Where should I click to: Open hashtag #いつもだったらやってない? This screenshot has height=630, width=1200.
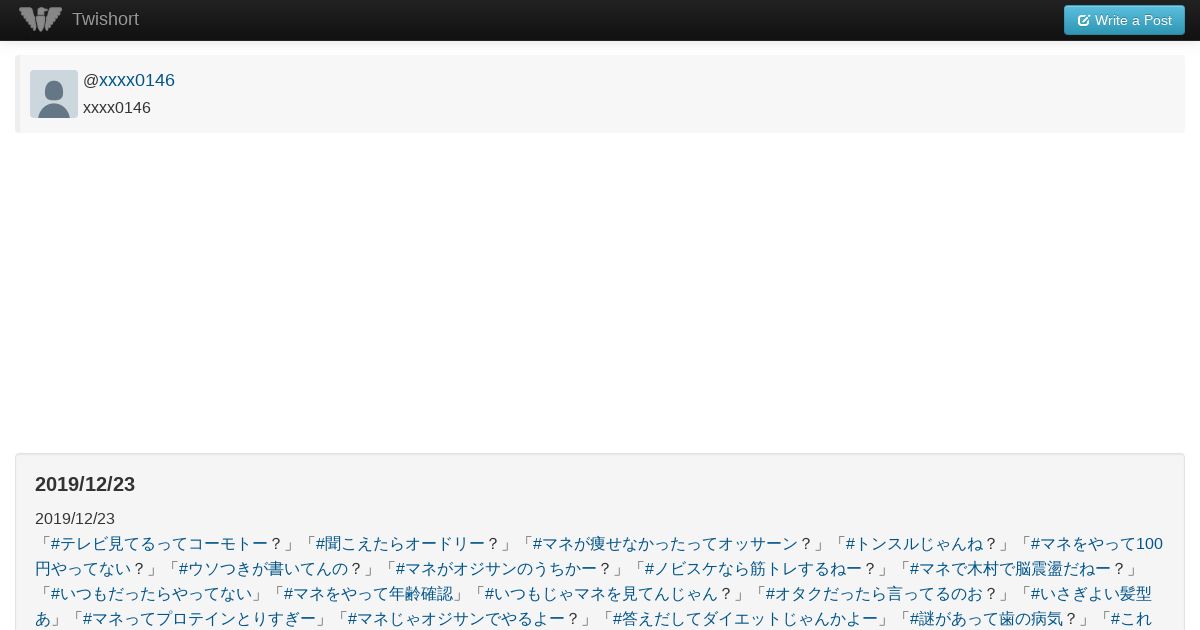coord(152,594)
